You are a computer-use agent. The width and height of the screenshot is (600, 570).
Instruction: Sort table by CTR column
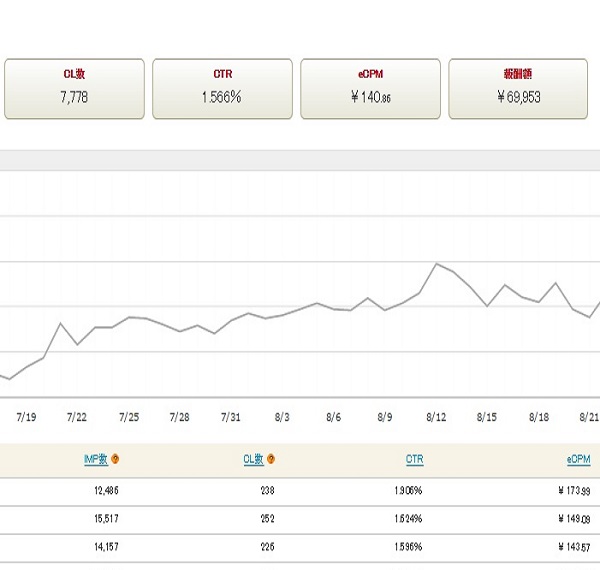click(414, 459)
